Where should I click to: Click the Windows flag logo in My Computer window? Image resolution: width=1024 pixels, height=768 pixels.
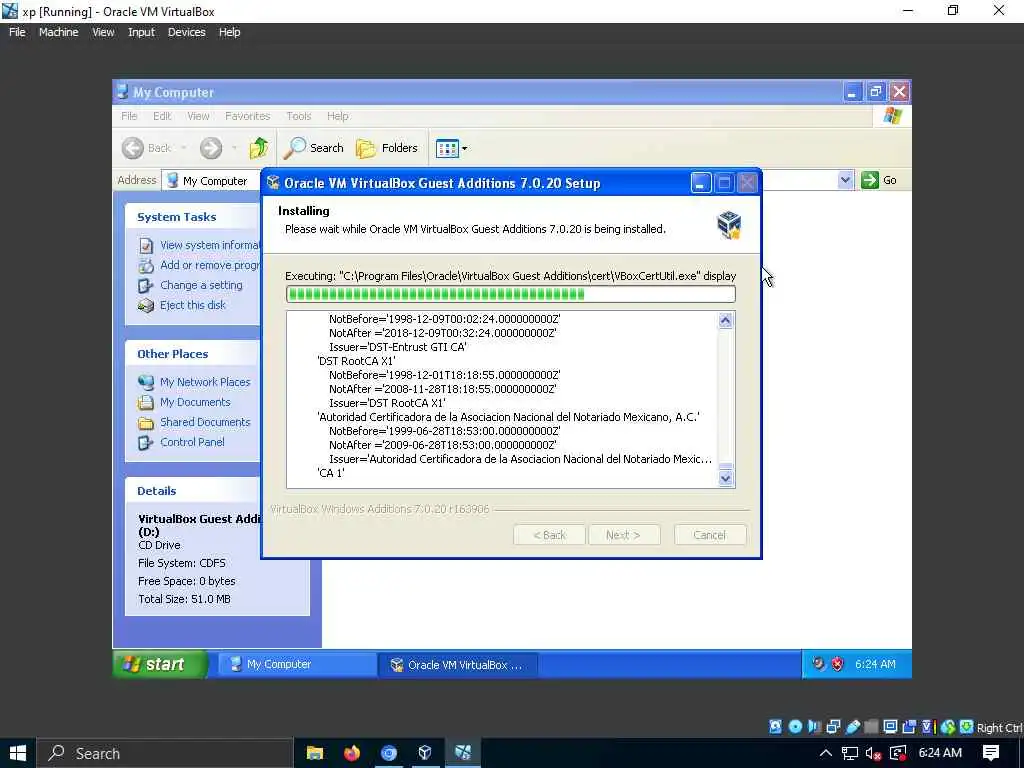coord(892,116)
